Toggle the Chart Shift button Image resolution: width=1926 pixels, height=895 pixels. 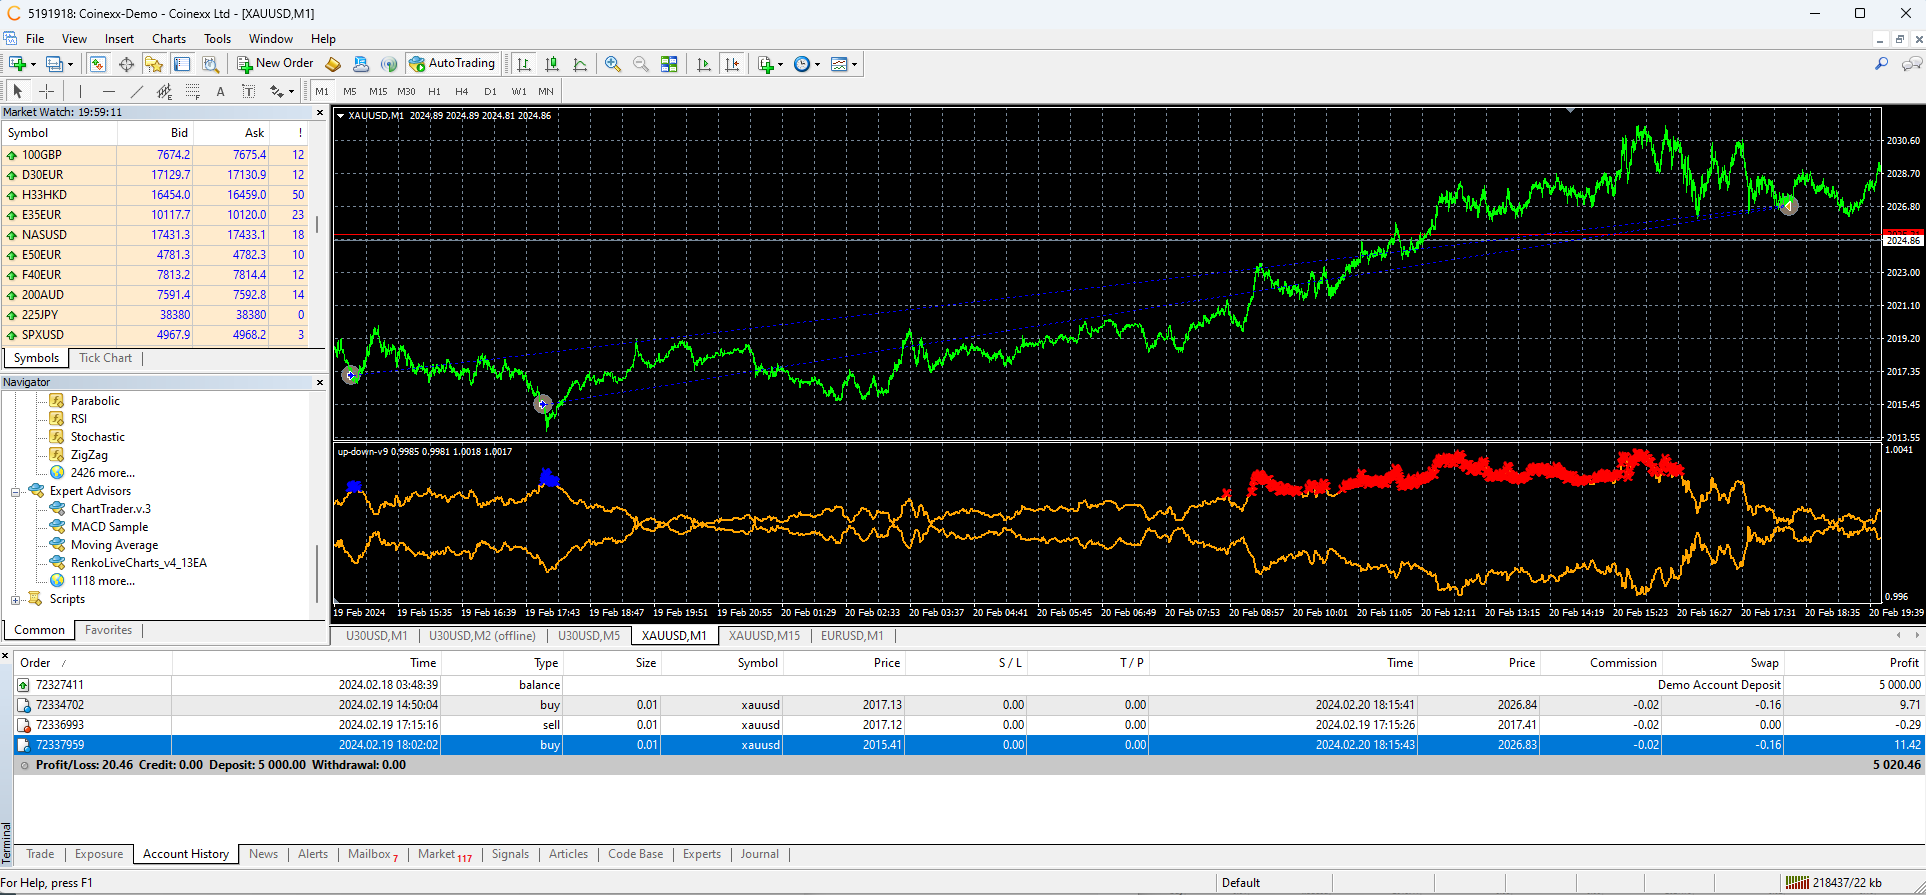[x=733, y=64]
